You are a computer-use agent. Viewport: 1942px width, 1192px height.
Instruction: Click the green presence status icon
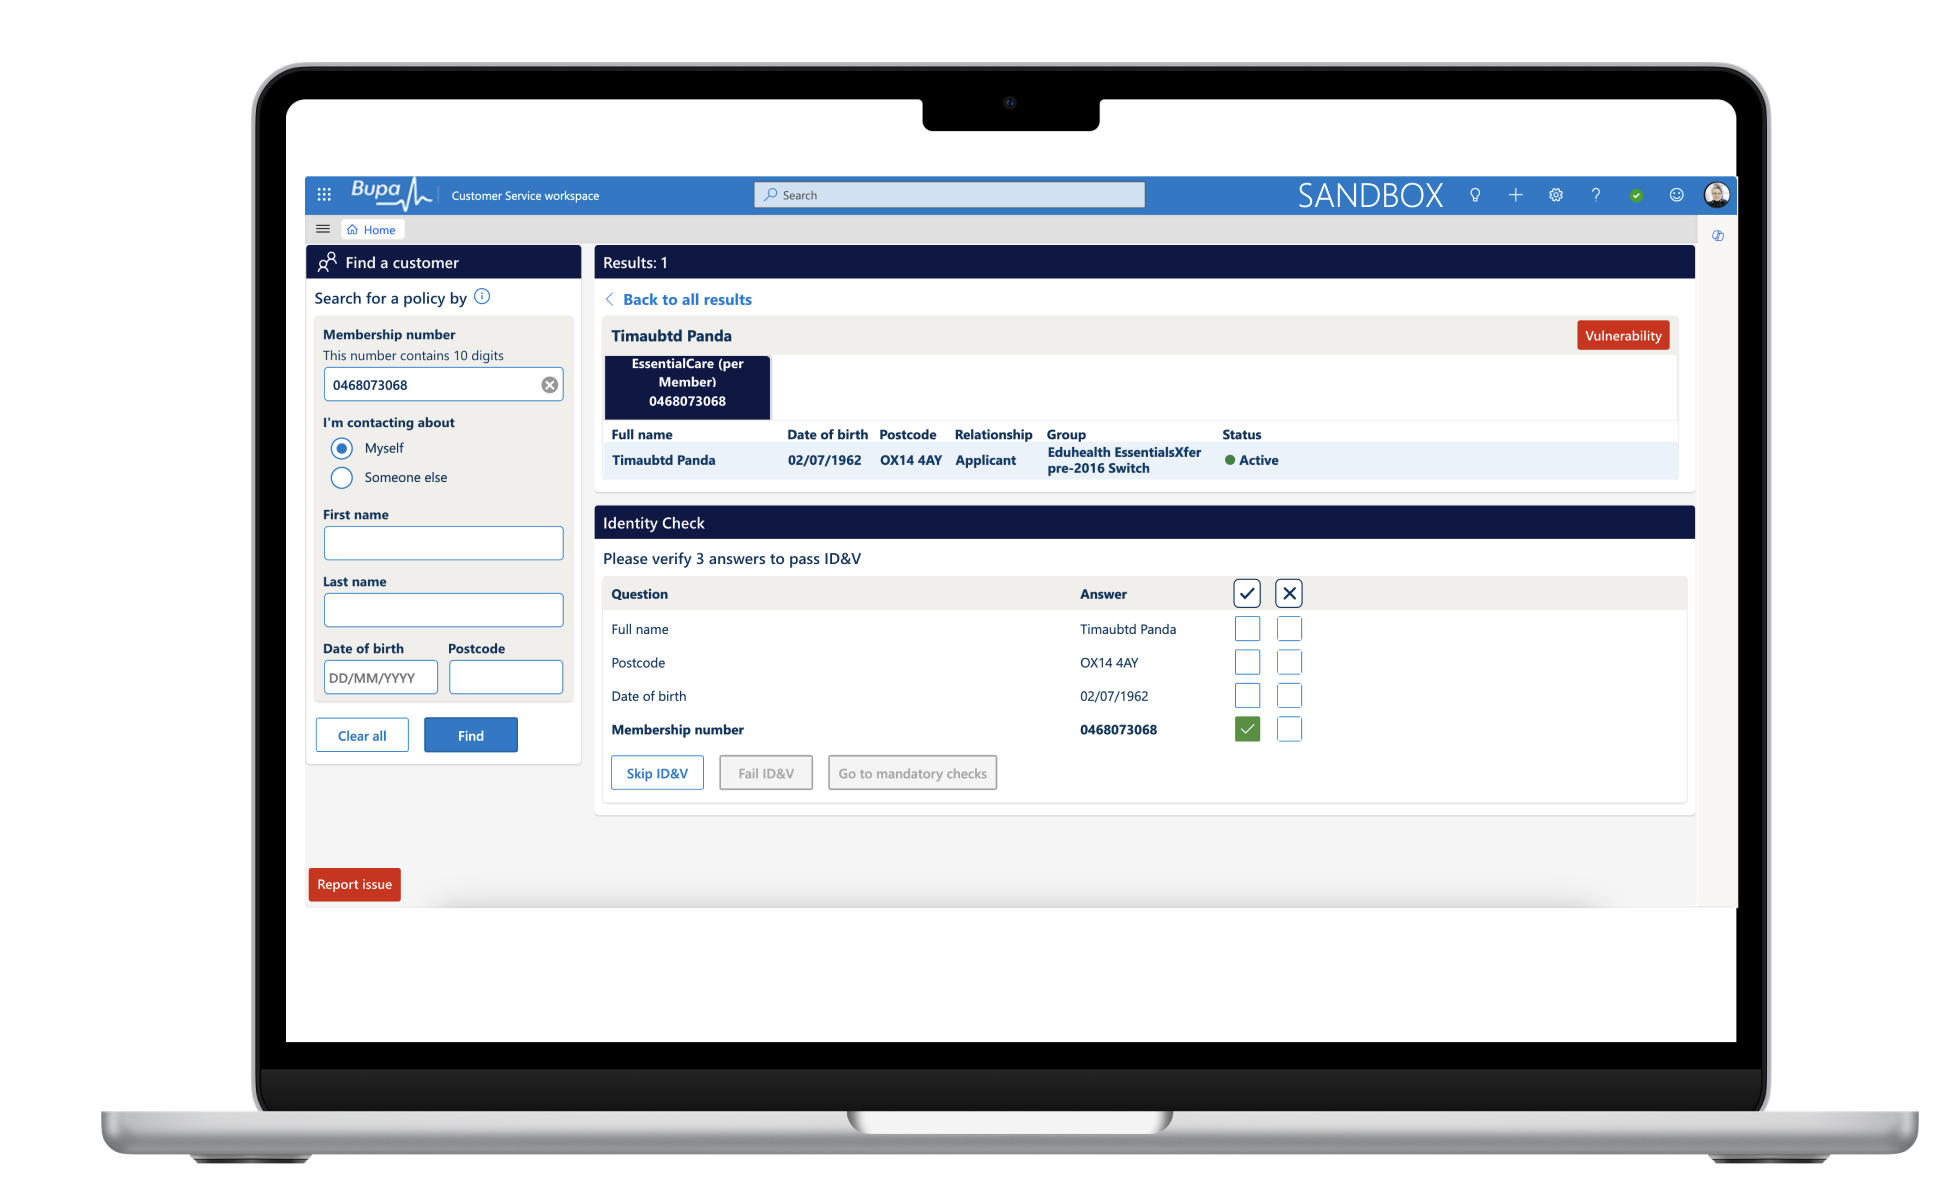(x=1636, y=196)
